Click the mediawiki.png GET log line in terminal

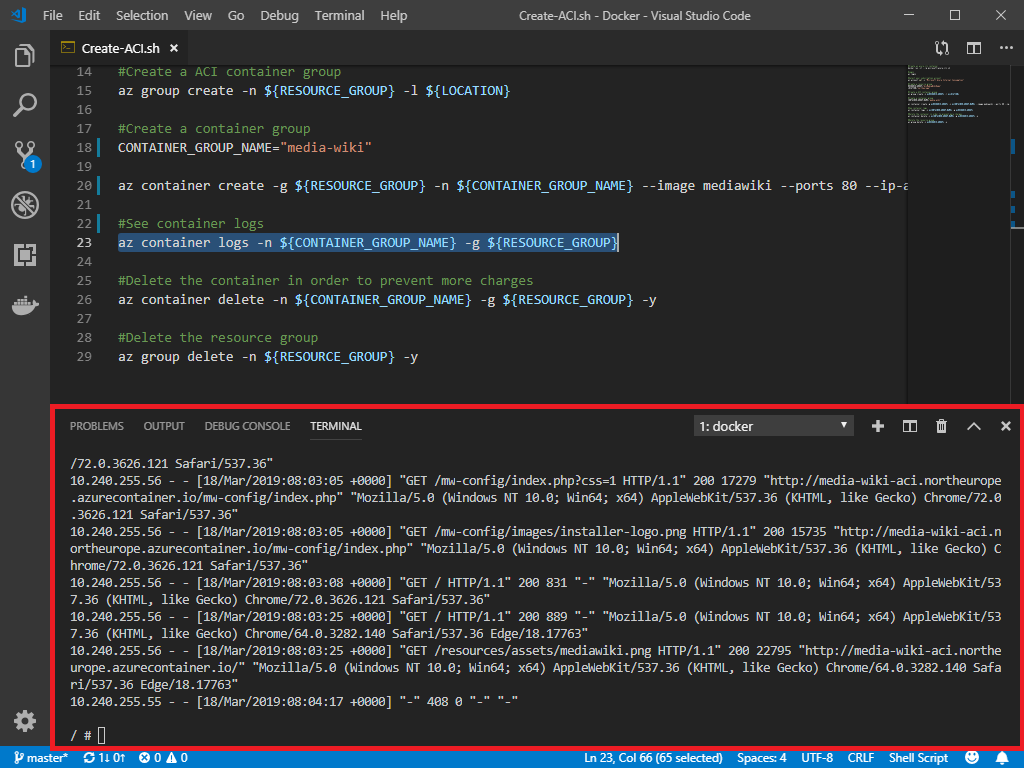pyautogui.click(x=536, y=667)
